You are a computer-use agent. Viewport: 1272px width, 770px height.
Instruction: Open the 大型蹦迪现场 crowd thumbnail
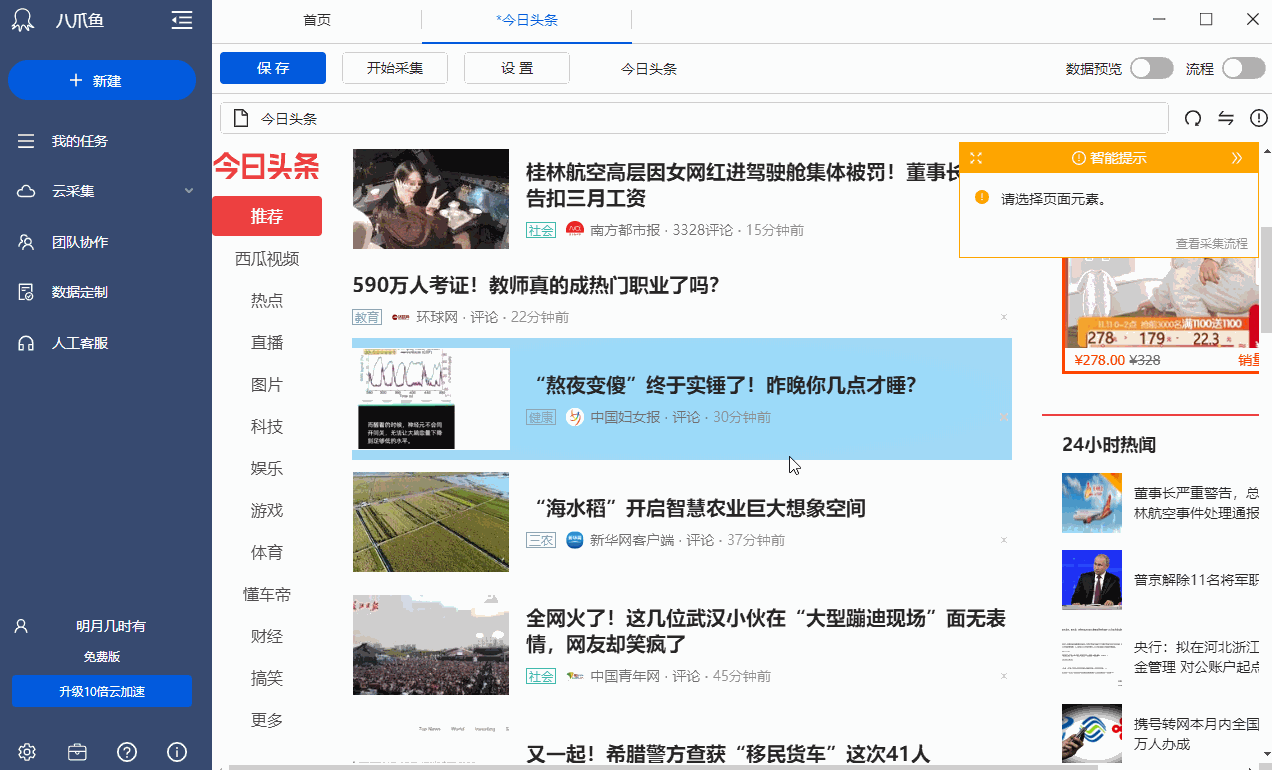click(431, 645)
